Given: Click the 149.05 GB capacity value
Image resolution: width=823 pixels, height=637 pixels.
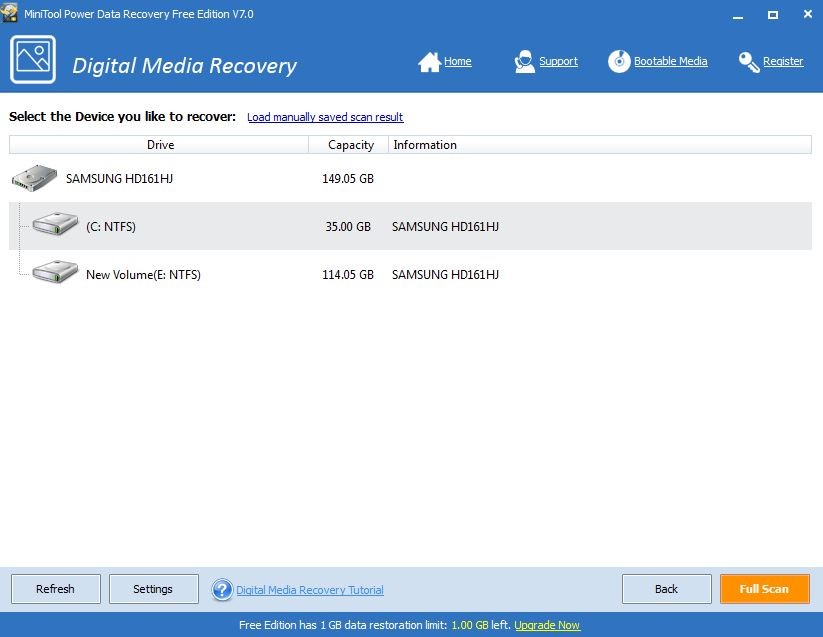Looking at the screenshot, I should tap(348, 178).
